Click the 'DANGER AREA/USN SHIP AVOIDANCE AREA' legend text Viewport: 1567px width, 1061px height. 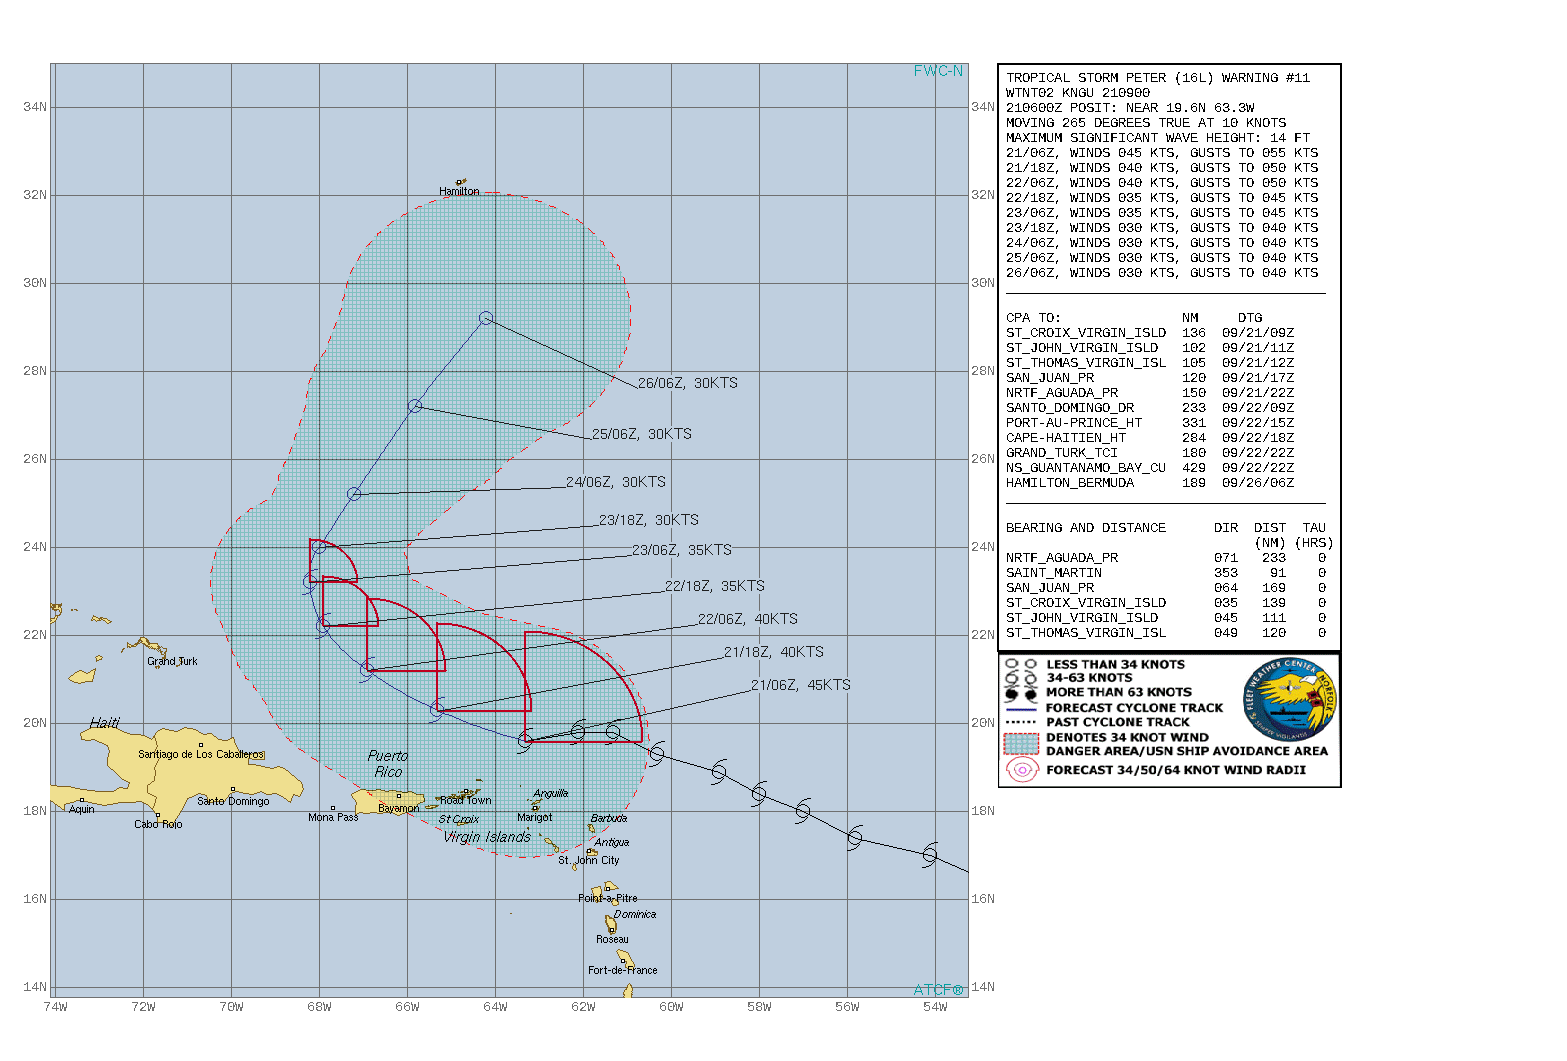click(x=1187, y=751)
